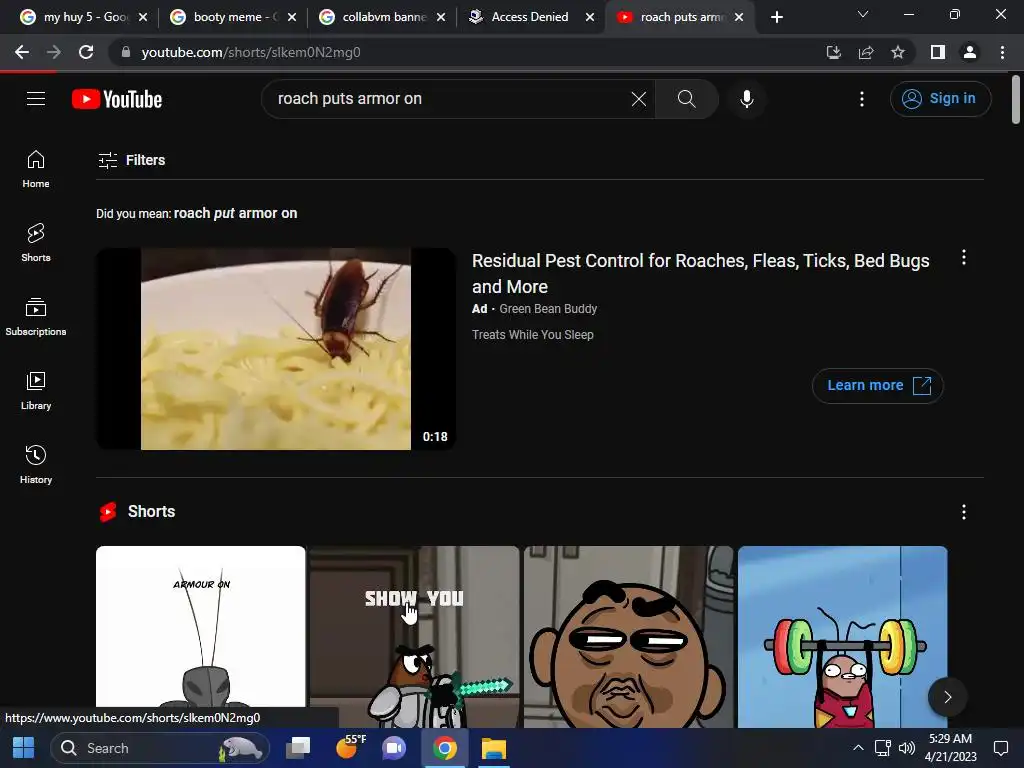Close the 'Access Denied' tab
Viewport: 1024px width, 768px height.
(x=590, y=17)
